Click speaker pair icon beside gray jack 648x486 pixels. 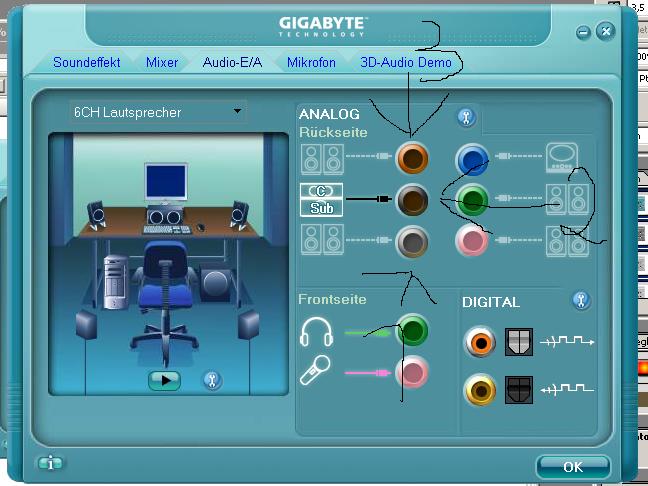322,240
